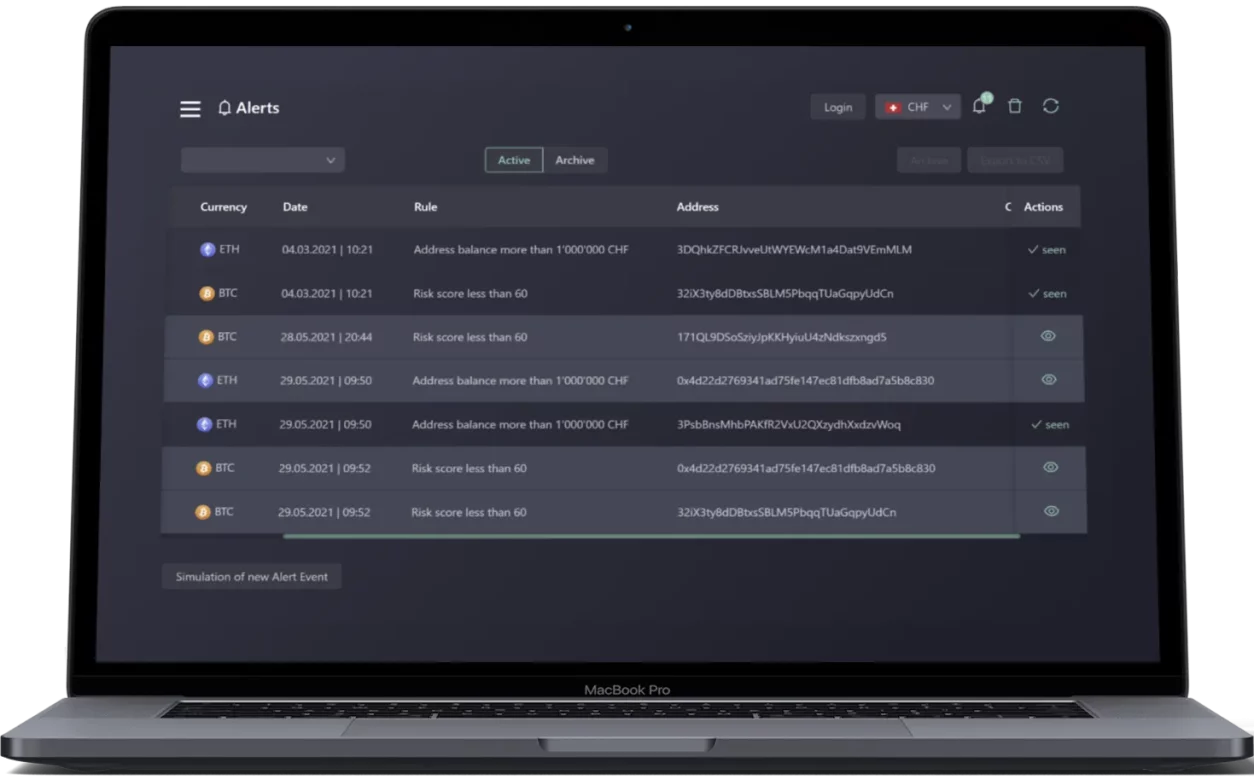Image resolution: width=1254 pixels, height=780 pixels.
Task: Click Simulation of new Alert Event button
Action: pyautogui.click(x=252, y=577)
